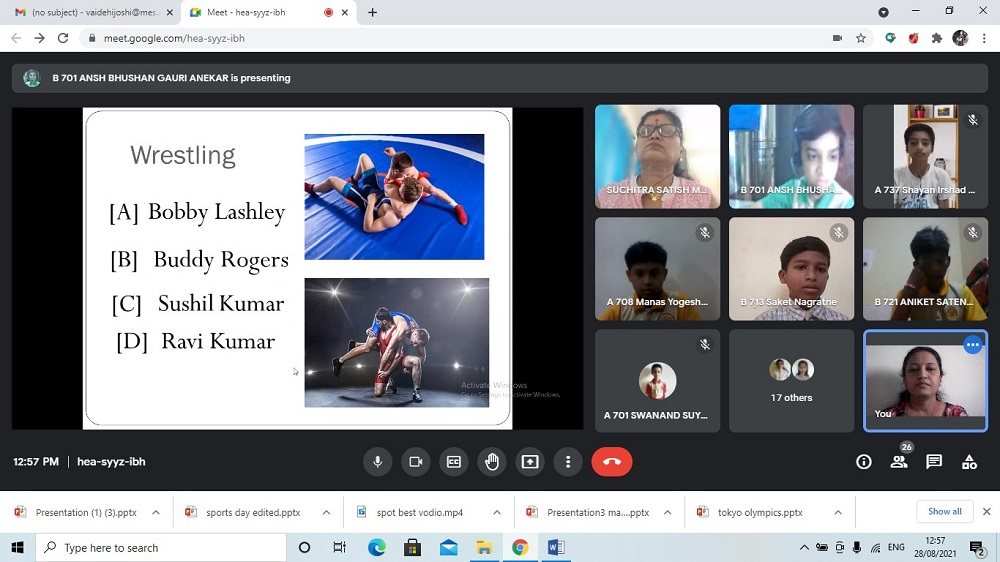Screen dimensions: 1000x562
Task: Click the red Leave call button
Action: 612,462
